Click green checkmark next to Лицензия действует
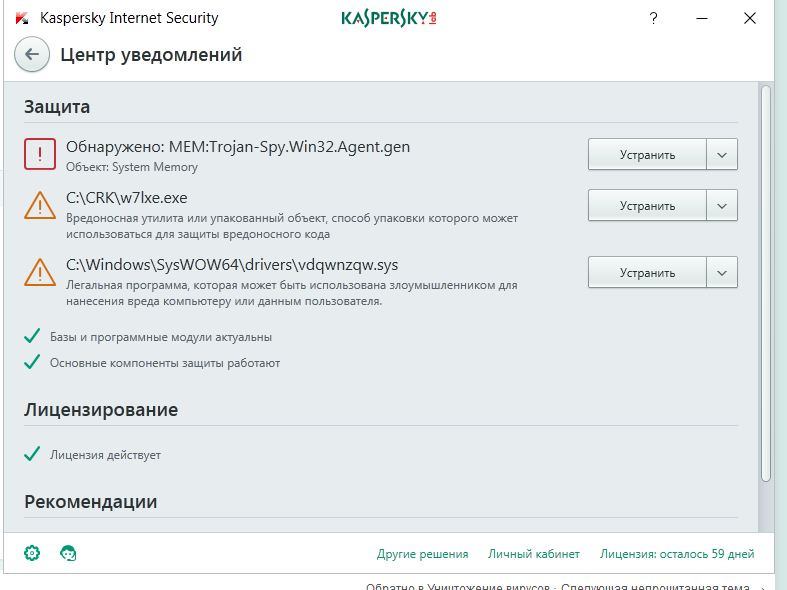This screenshot has width=787, height=590. 32,454
